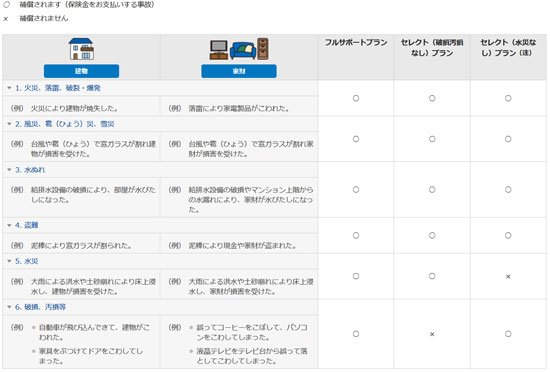The height and width of the screenshot is (372, 550).
Task: Click the セレクト（破損汚損なし）プラン column header
Action: coord(432,48)
